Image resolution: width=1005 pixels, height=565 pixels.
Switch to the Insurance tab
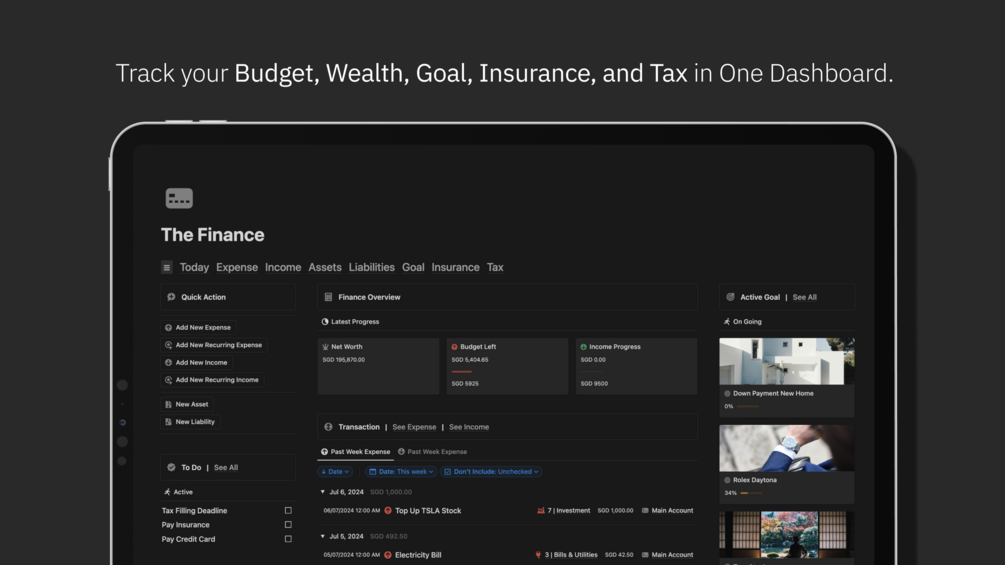click(455, 268)
